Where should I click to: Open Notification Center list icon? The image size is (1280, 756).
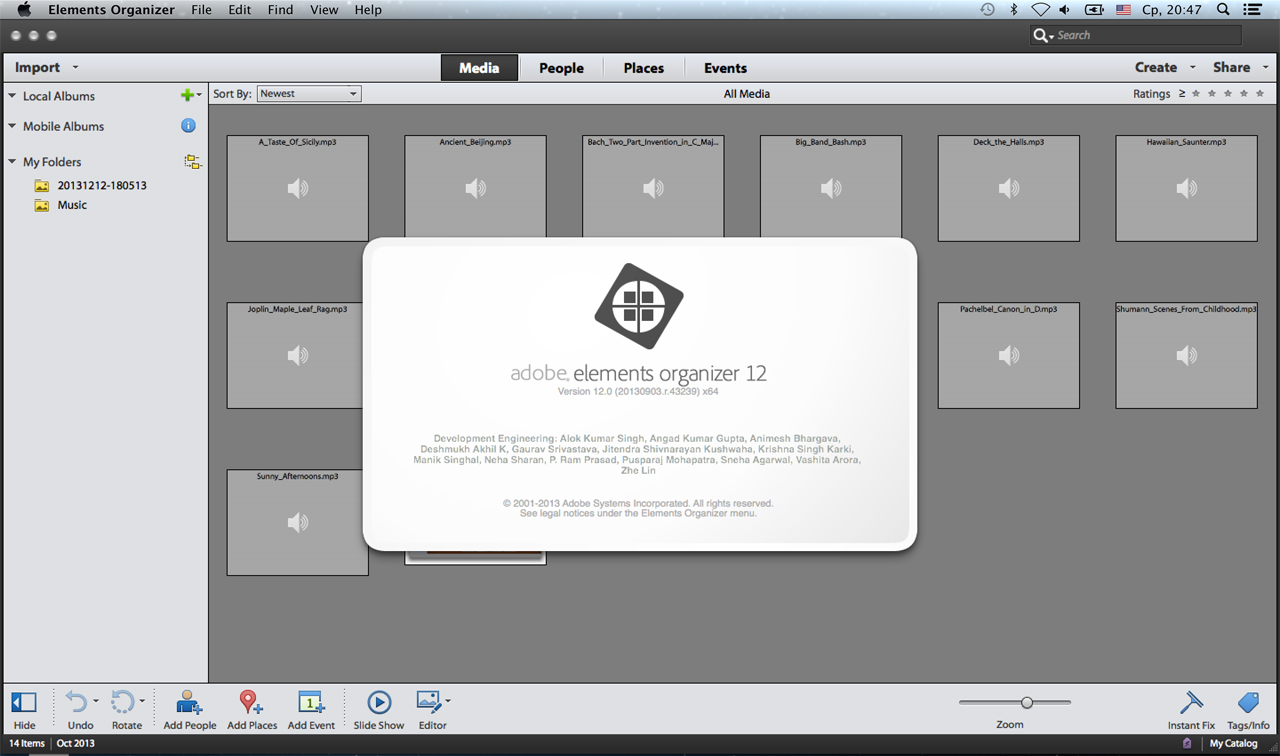click(1252, 9)
